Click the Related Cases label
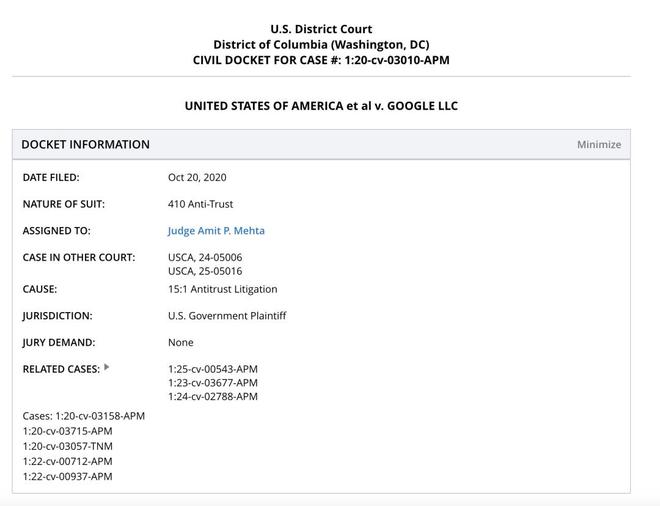This screenshot has height=506, width=660. 61,369
